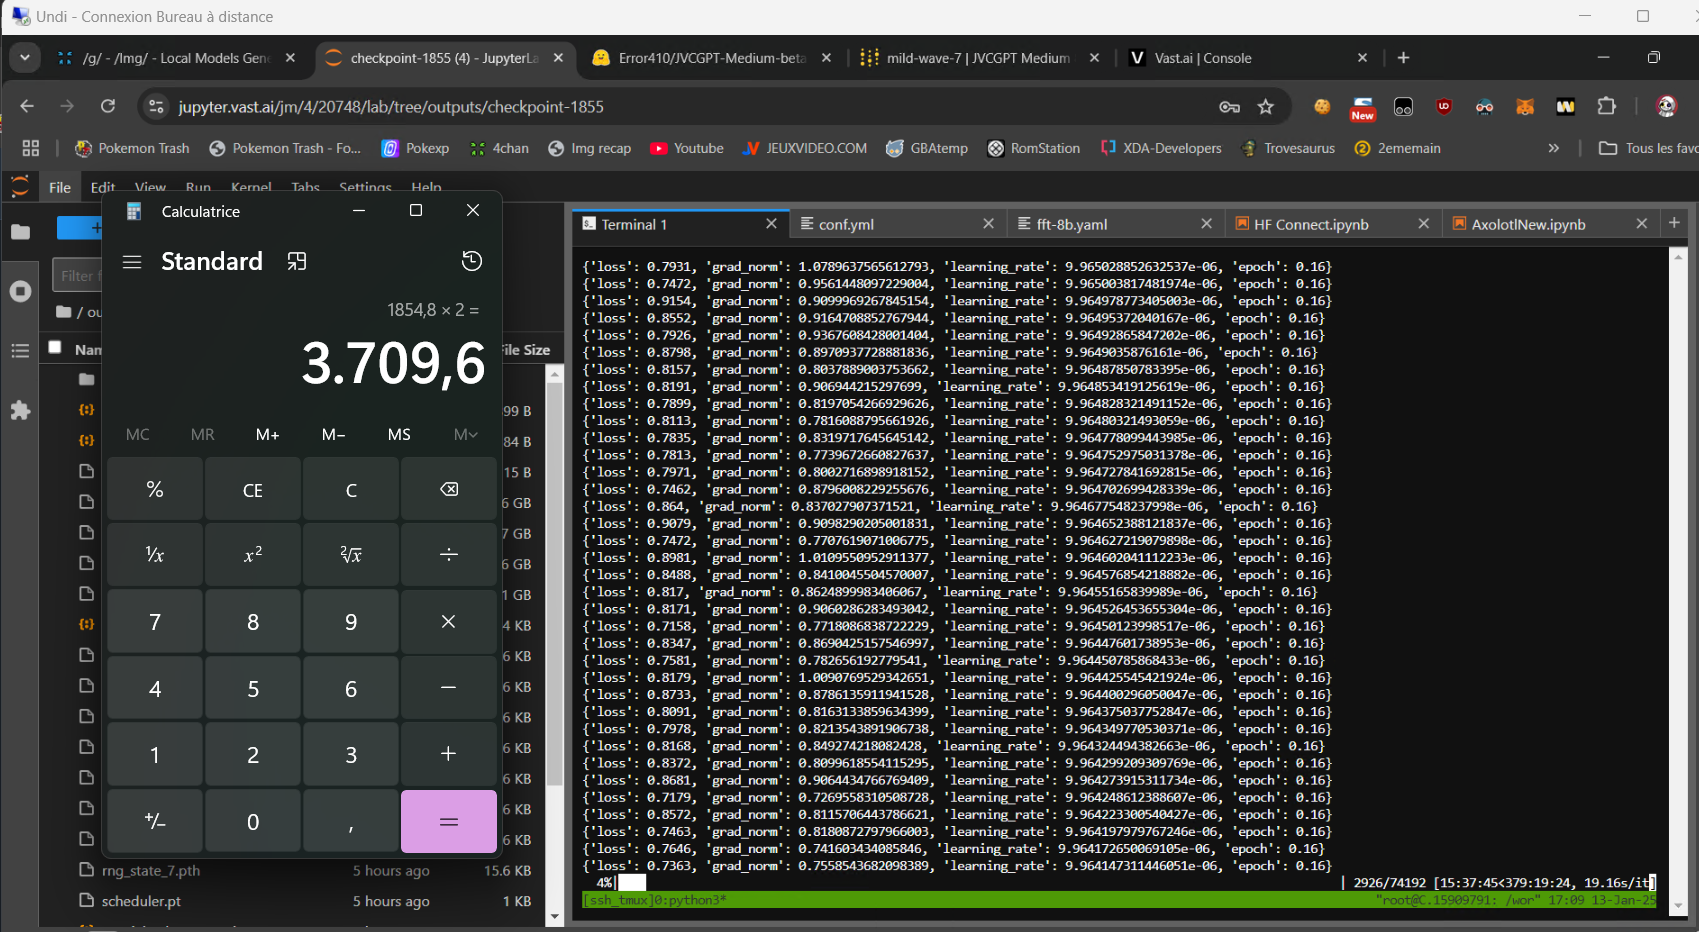Reload the current page
This screenshot has width=1699, height=932.
108,106
